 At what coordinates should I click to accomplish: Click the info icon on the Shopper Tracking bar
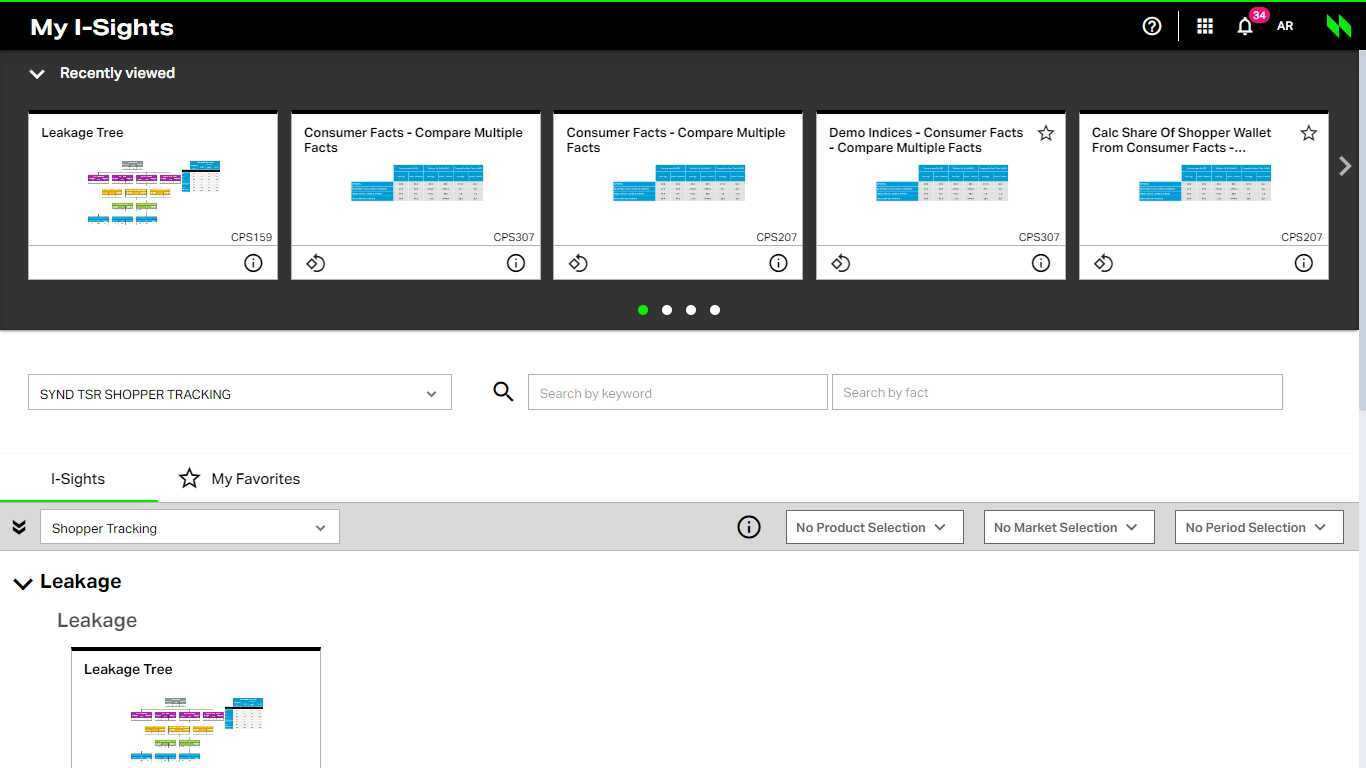pyautogui.click(x=749, y=526)
